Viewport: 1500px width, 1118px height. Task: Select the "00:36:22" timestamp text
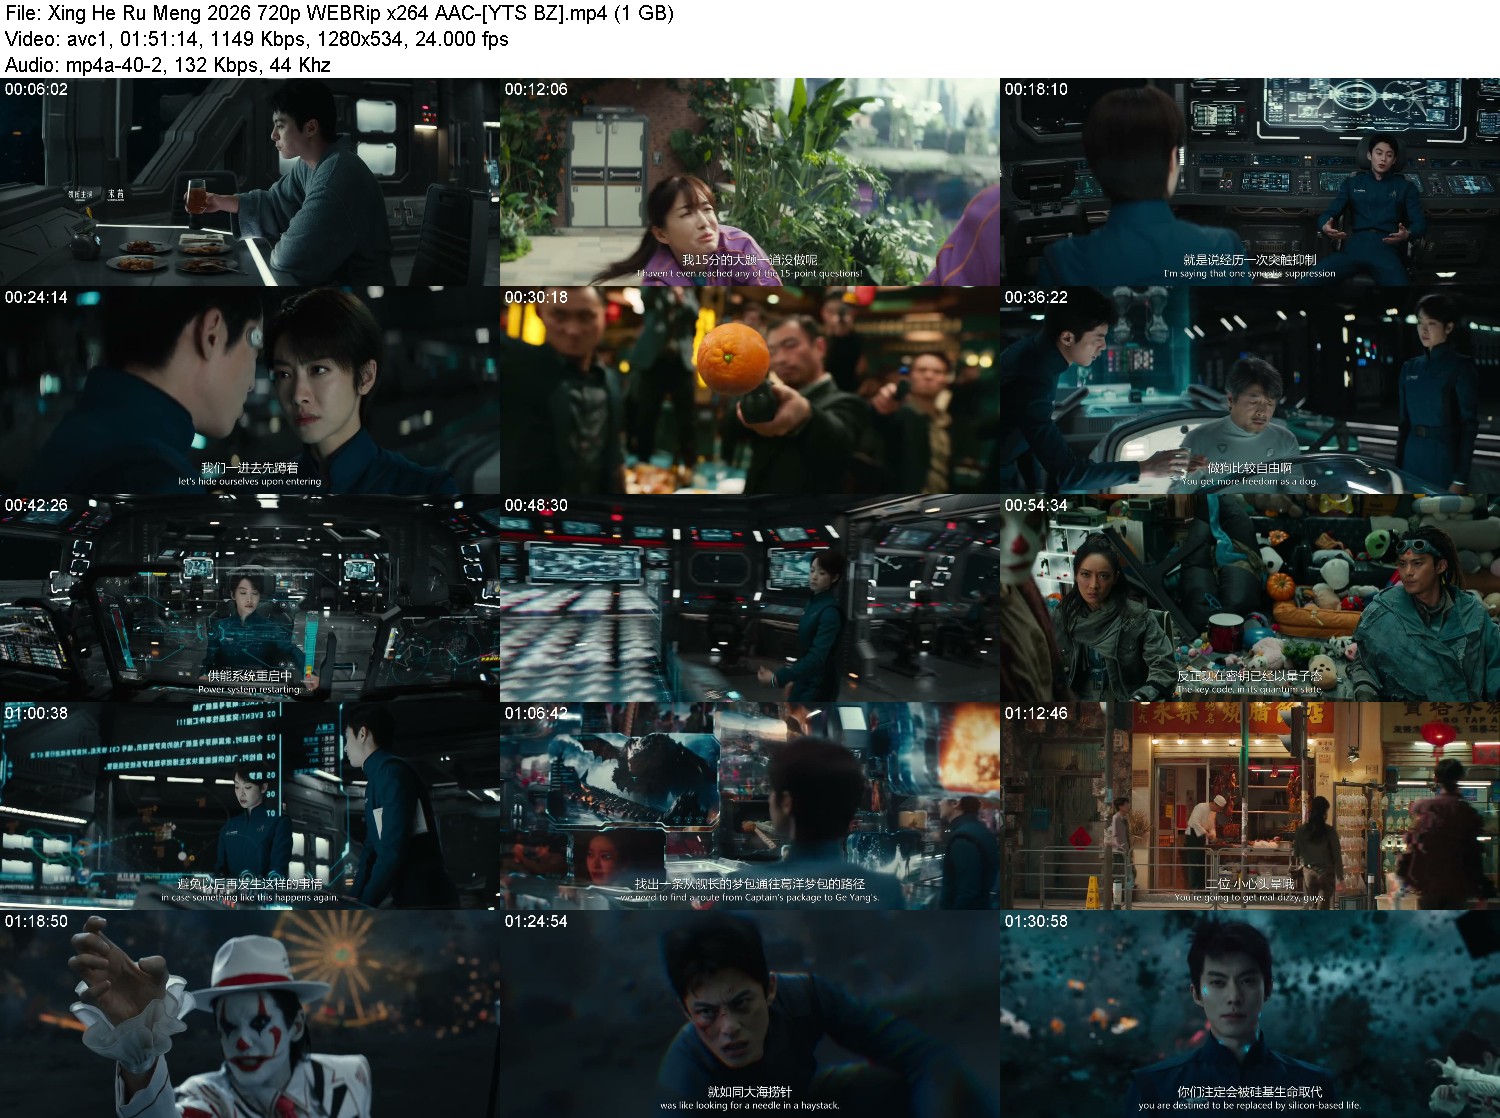pyautogui.click(x=1036, y=297)
